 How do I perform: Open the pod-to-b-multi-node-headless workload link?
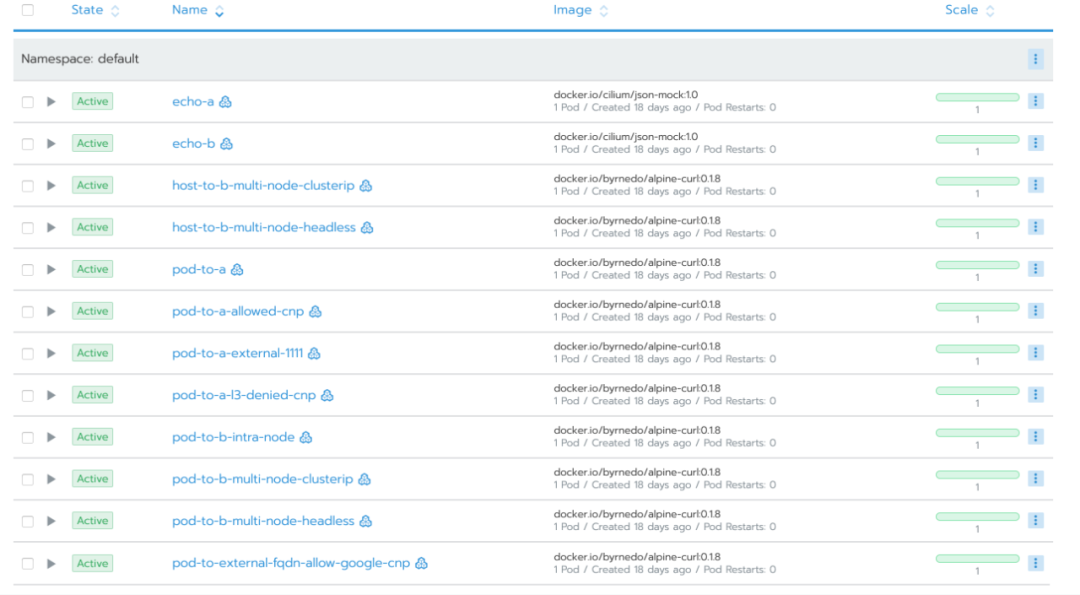coord(263,521)
